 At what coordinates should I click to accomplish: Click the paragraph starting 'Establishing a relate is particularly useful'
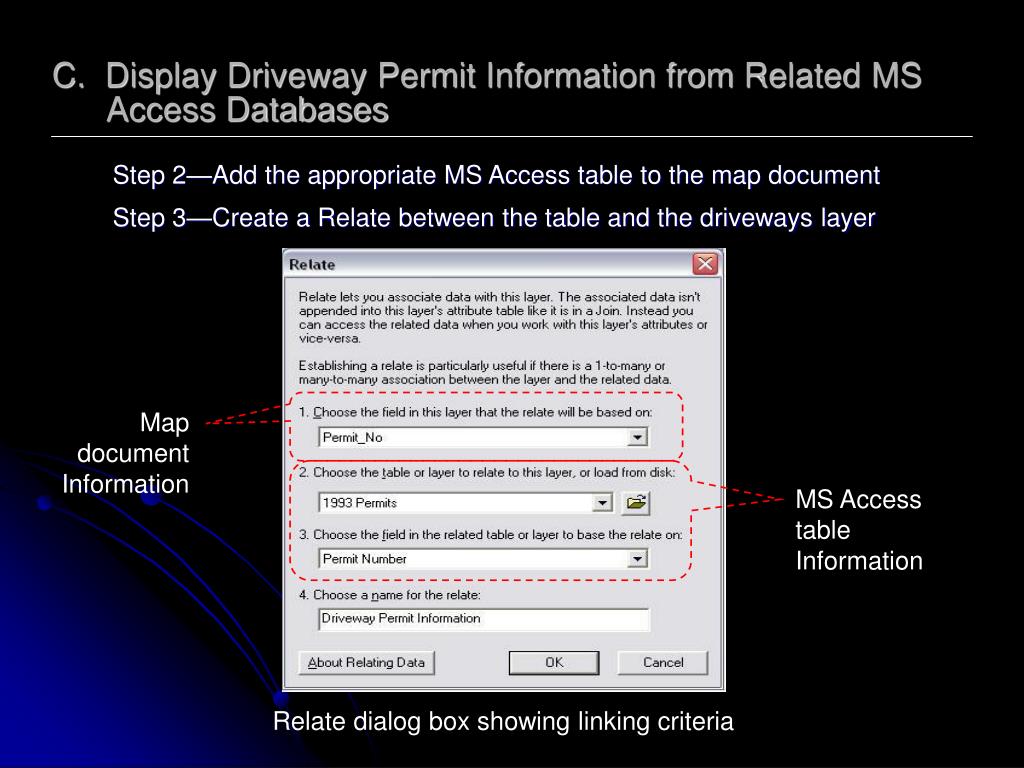[485, 372]
